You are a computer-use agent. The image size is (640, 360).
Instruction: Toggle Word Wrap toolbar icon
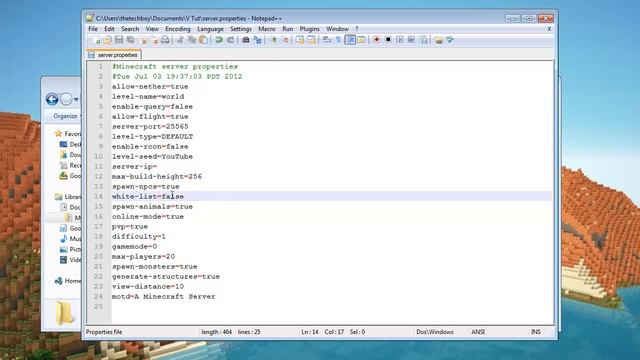tap(327, 40)
